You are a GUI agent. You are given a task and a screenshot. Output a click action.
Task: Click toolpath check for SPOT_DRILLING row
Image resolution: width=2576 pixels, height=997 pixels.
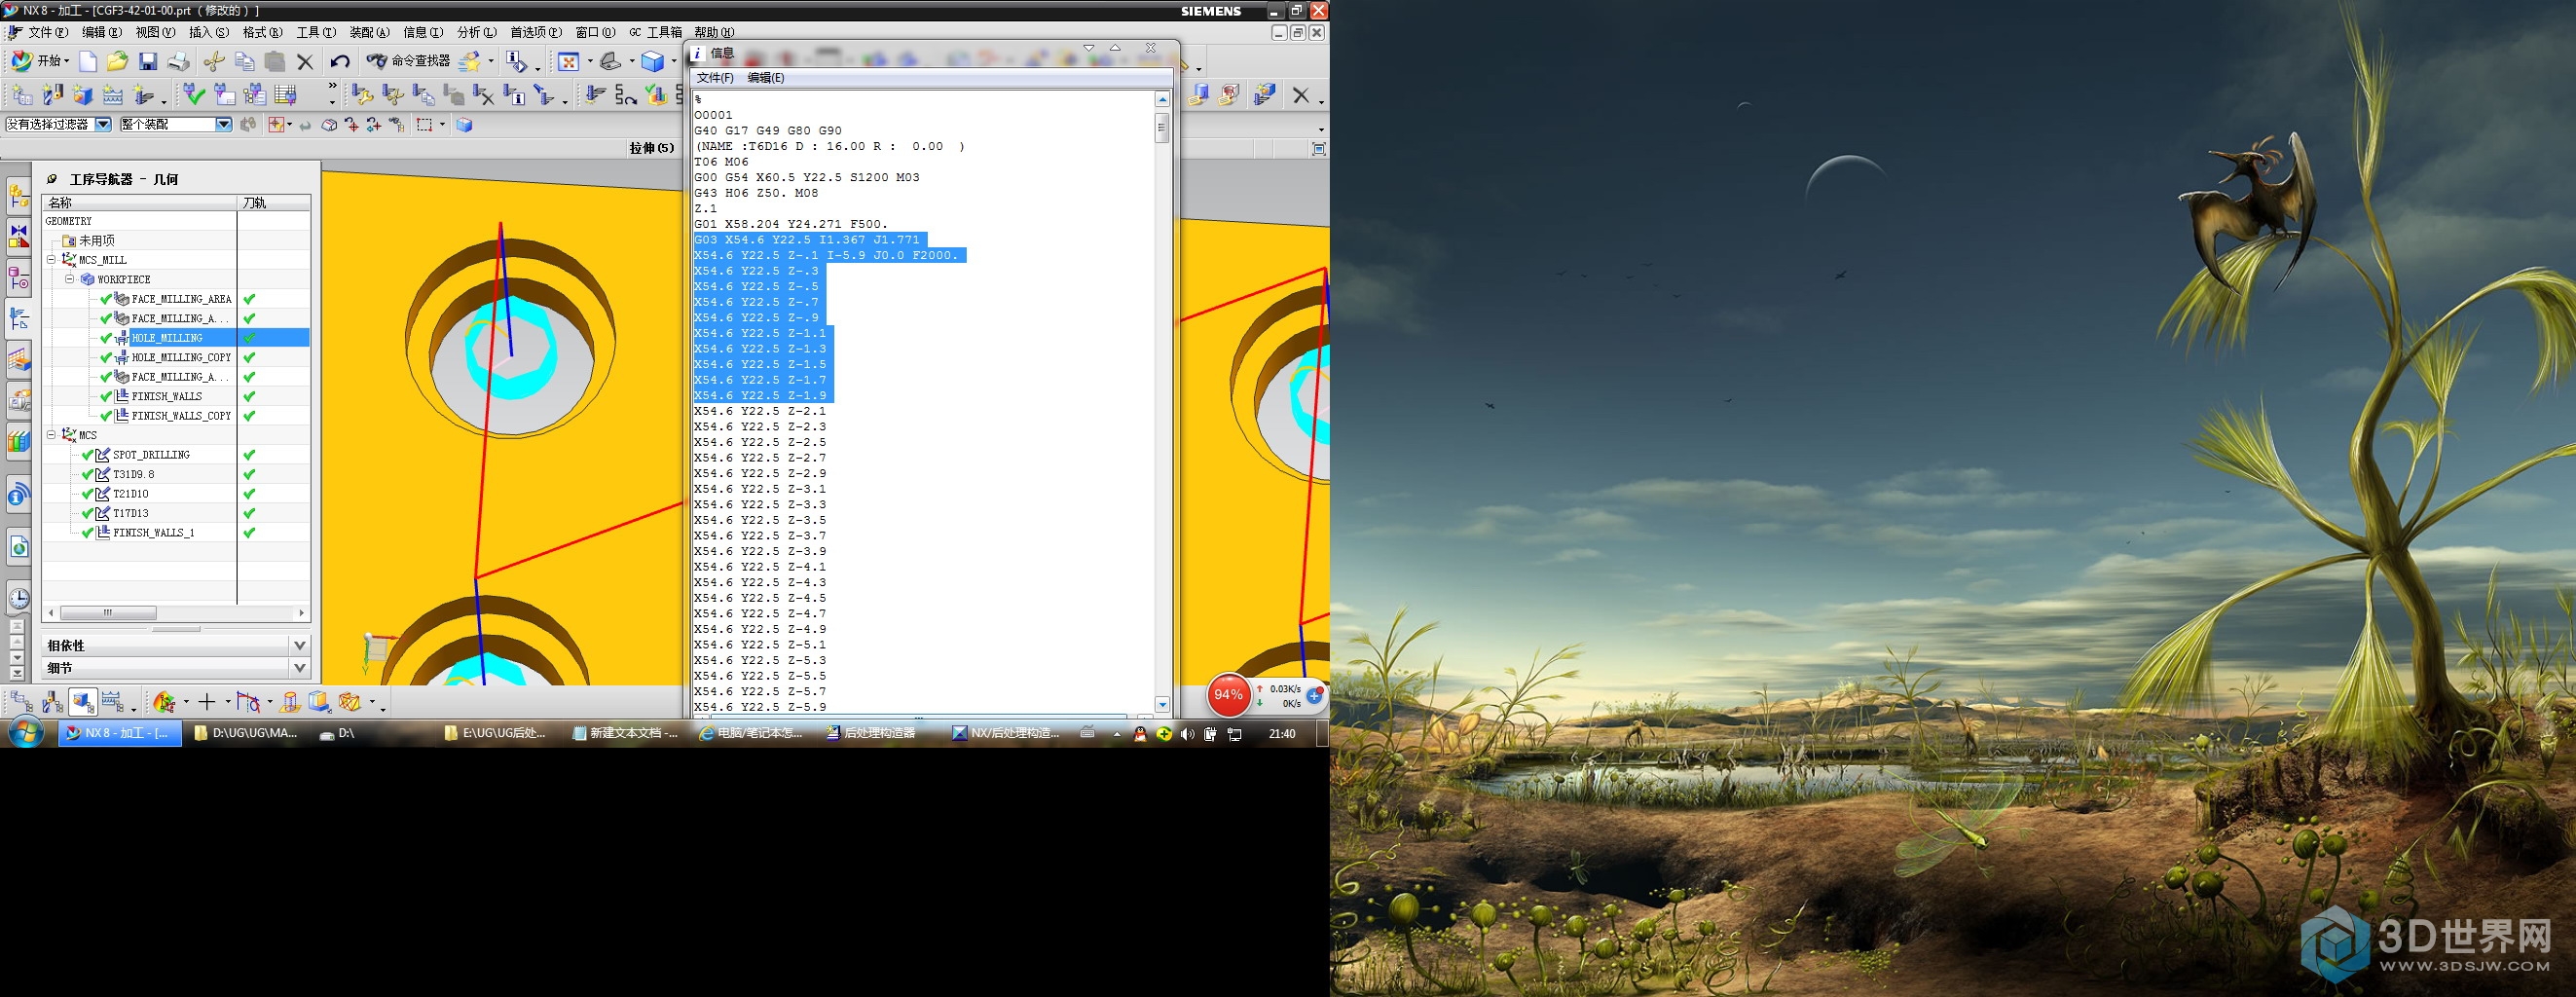(249, 455)
